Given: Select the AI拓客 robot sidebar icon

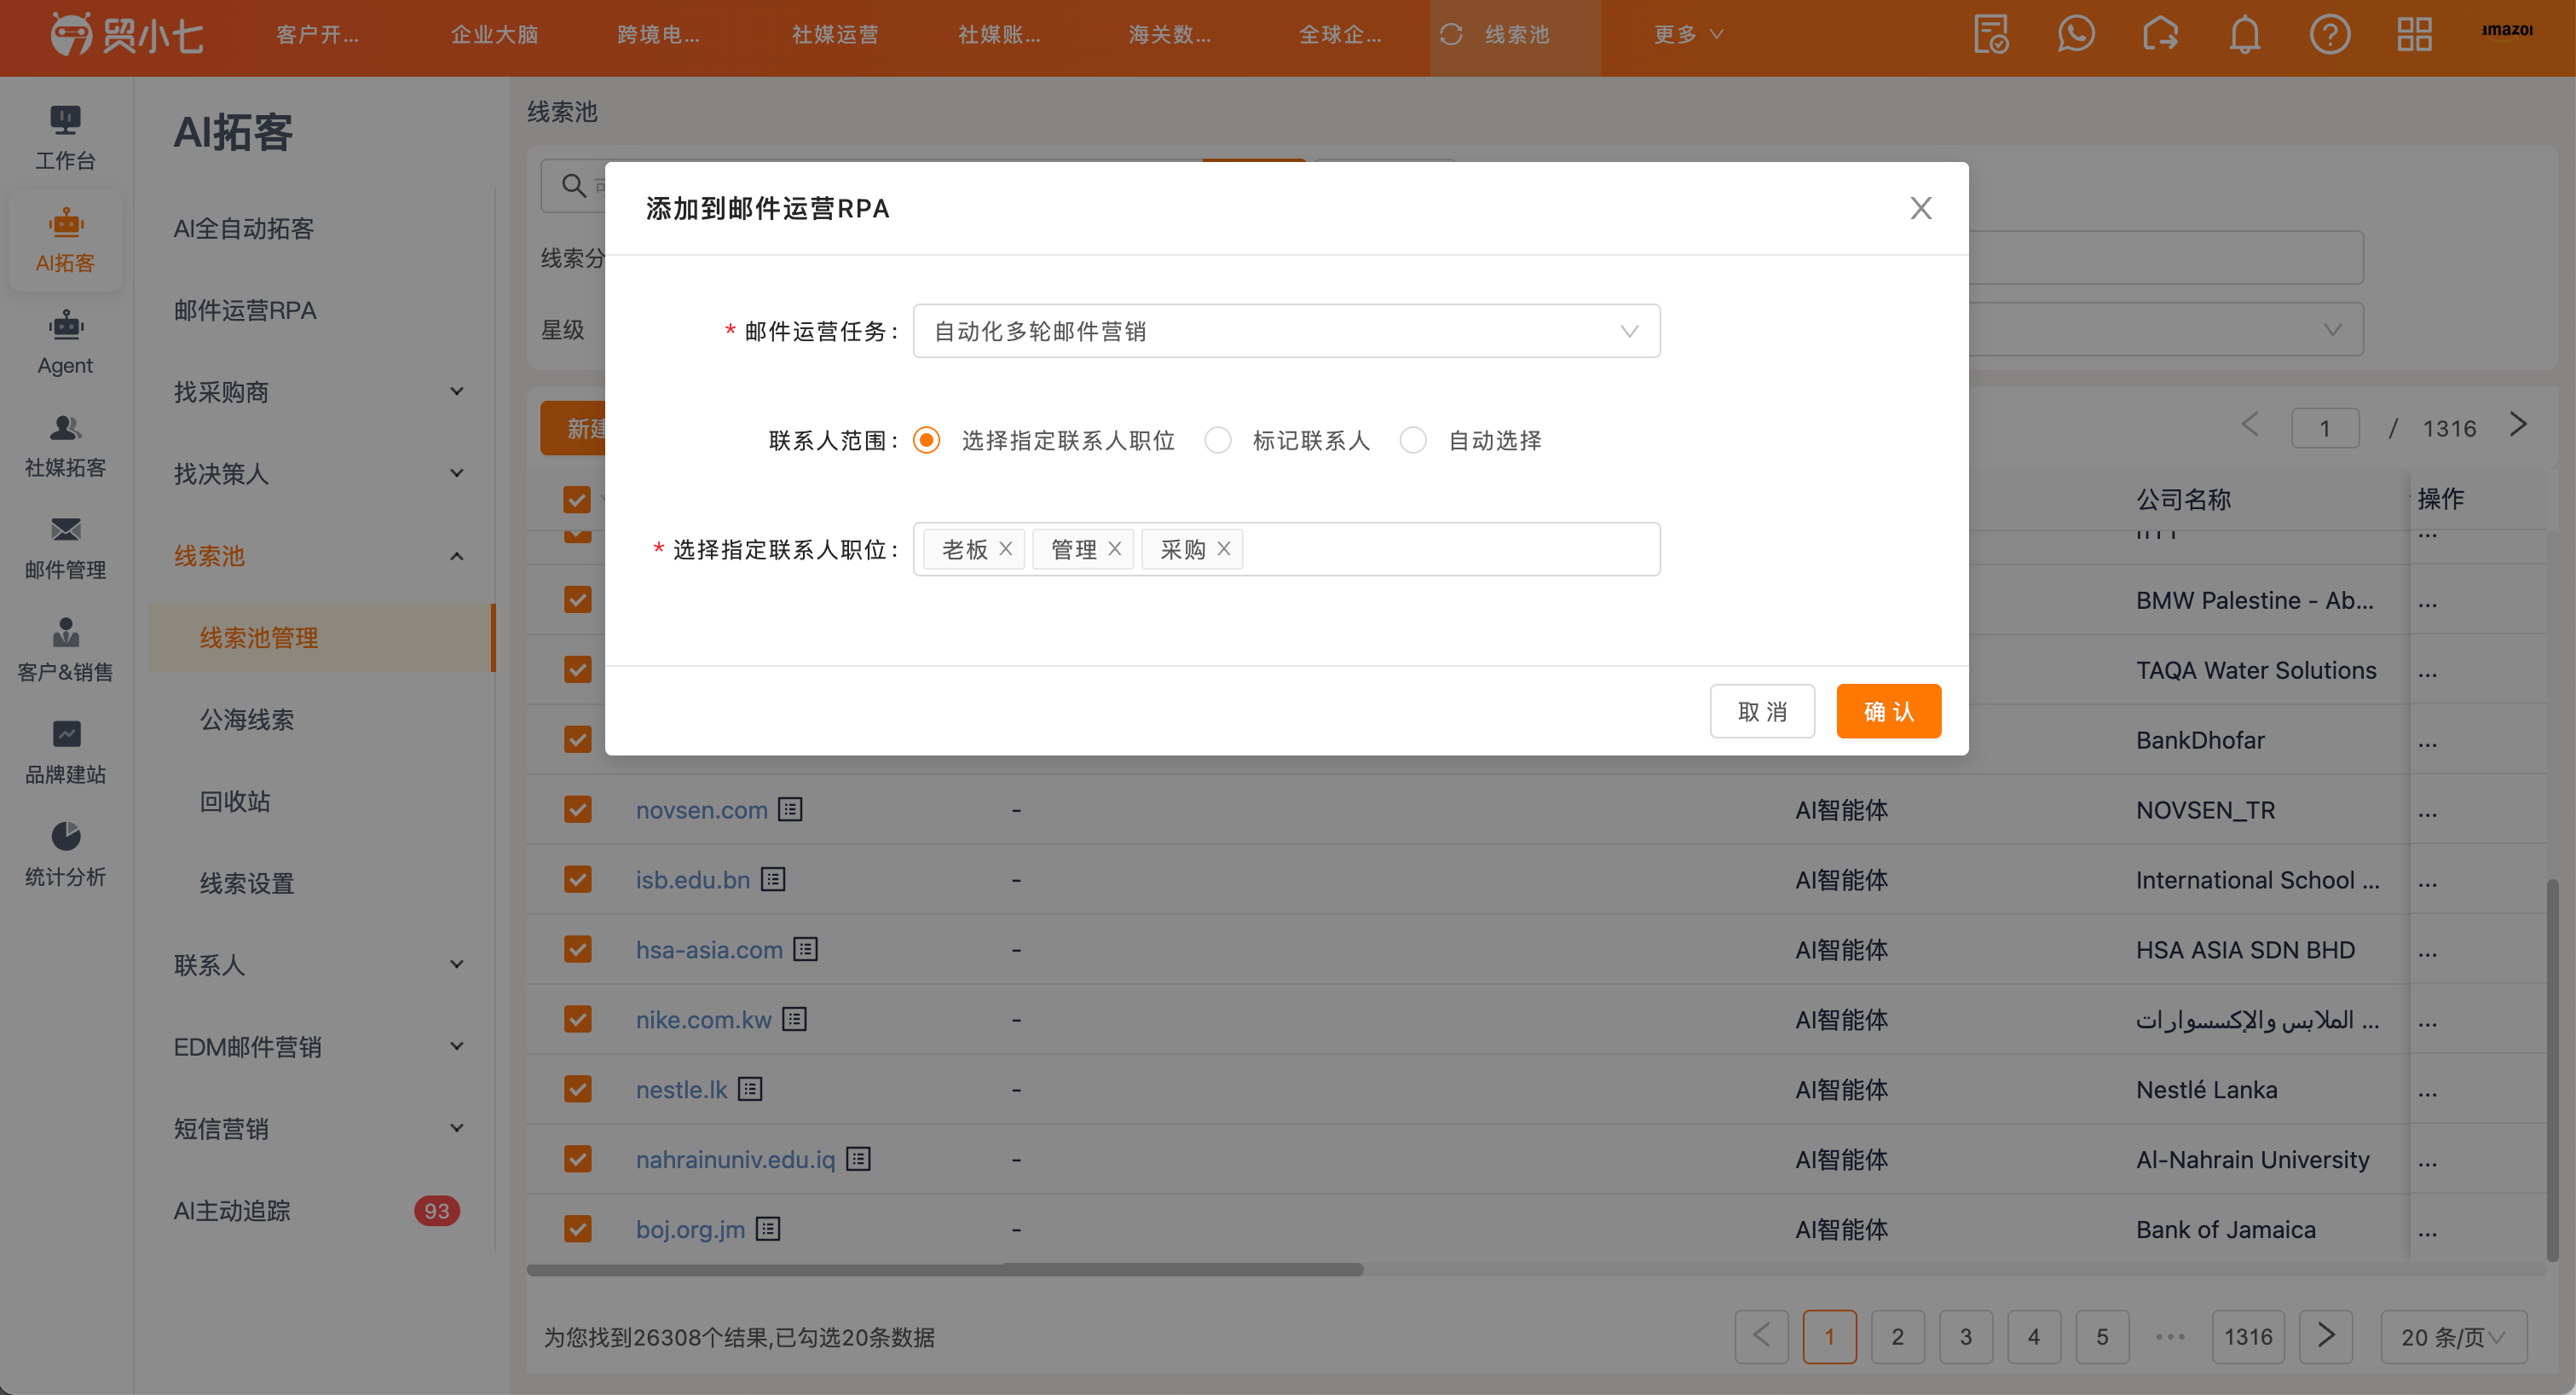Looking at the screenshot, I should pyautogui.click(x=65, y=240).
